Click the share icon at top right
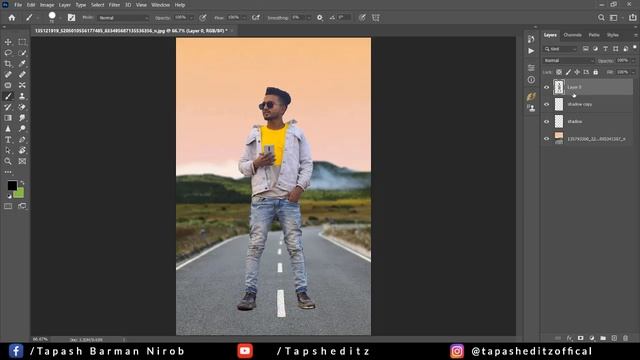 pos(633,18)
